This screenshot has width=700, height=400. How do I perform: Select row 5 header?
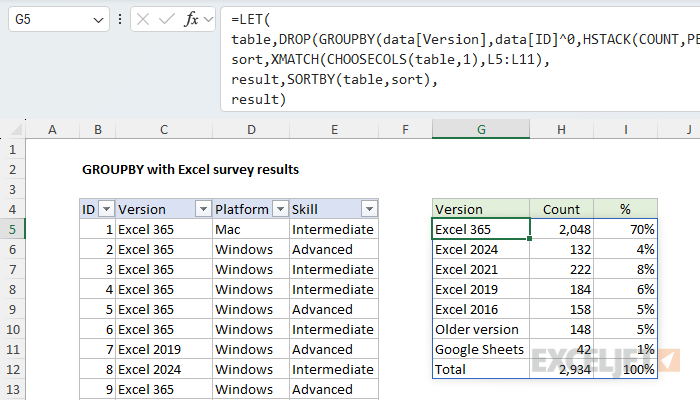point(12,229)
